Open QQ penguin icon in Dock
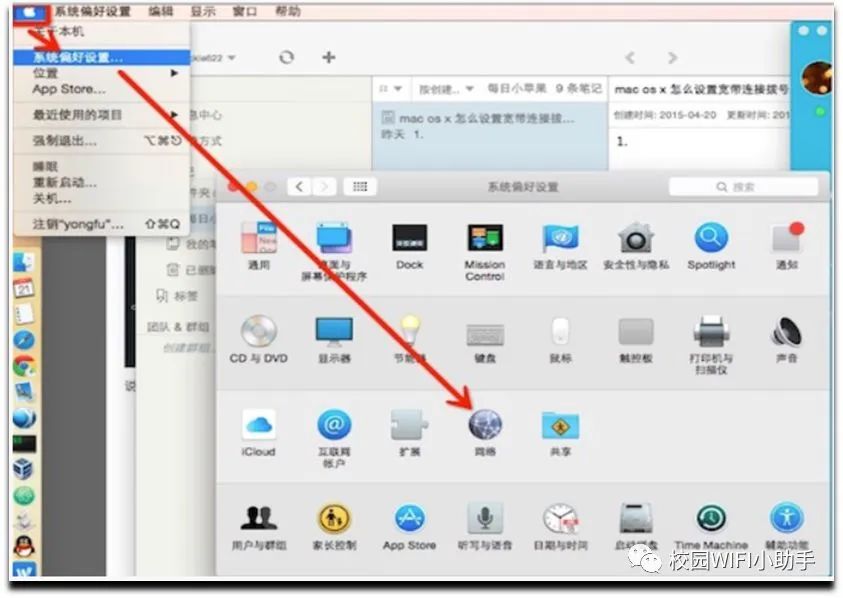Image resolution: width=843 pixels, height=598 pixels. (24, 547)
